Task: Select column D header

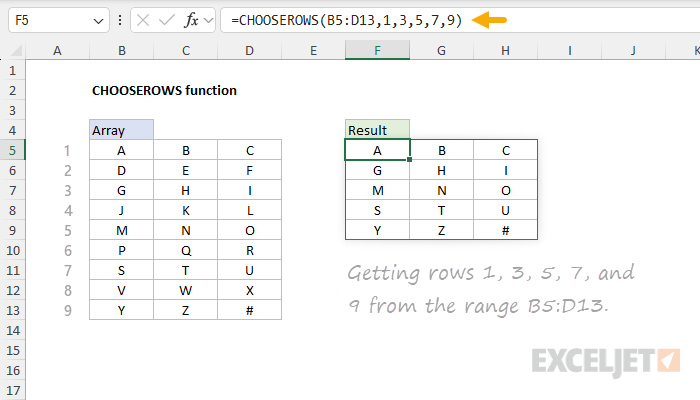Action: [x=250, y=50]
